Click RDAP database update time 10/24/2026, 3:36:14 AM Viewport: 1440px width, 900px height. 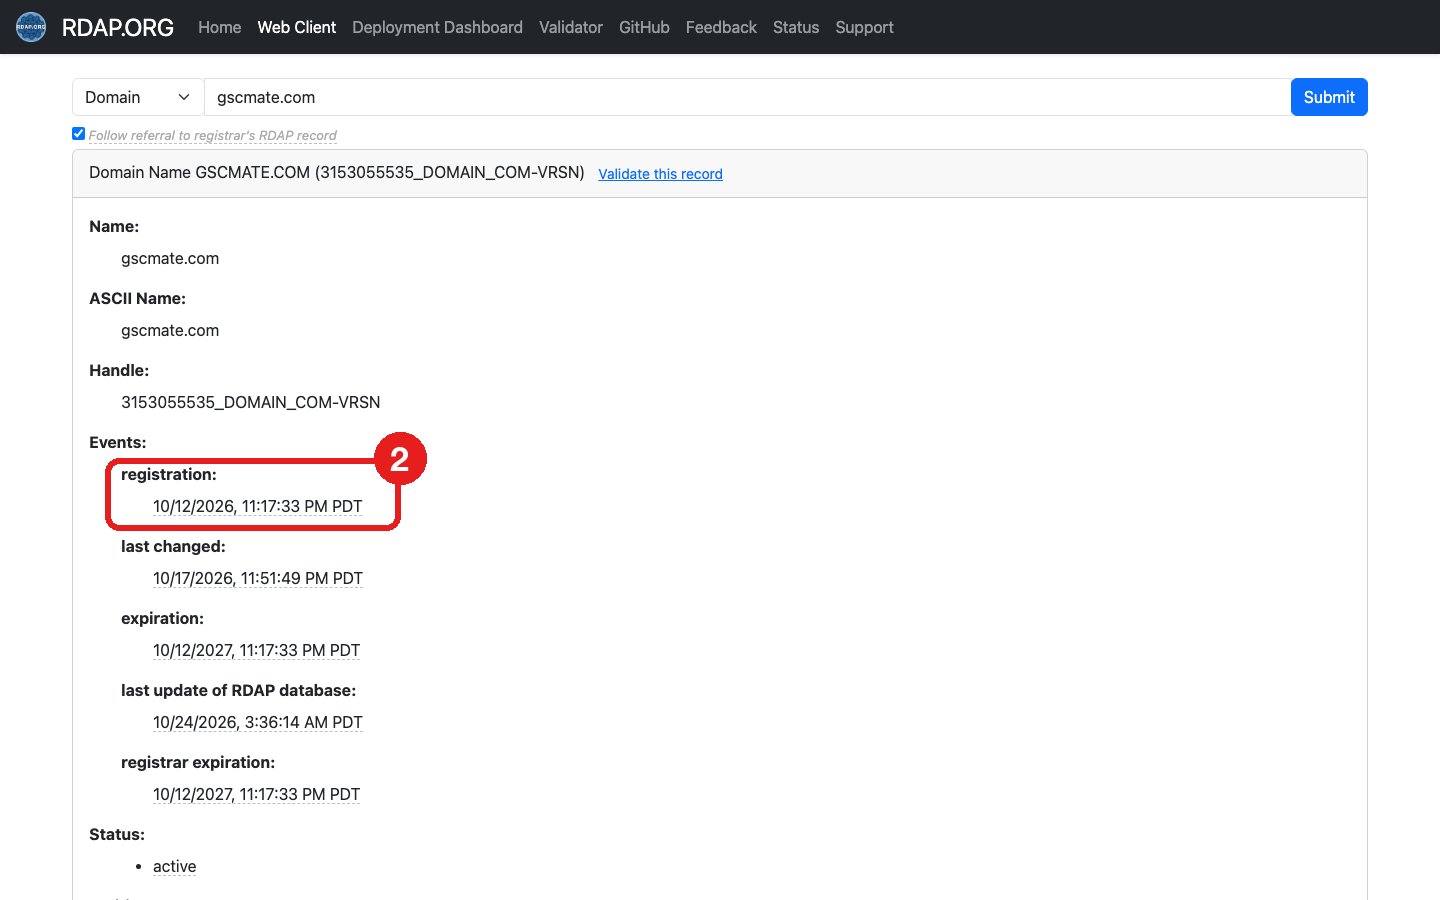[x=258, y=722]
